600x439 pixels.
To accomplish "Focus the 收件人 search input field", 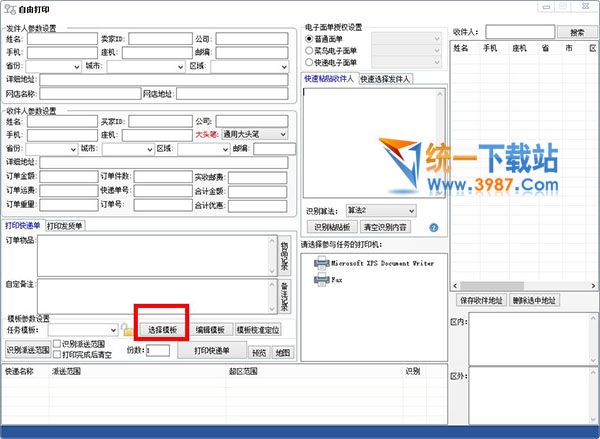I will [x=520, y=32].
